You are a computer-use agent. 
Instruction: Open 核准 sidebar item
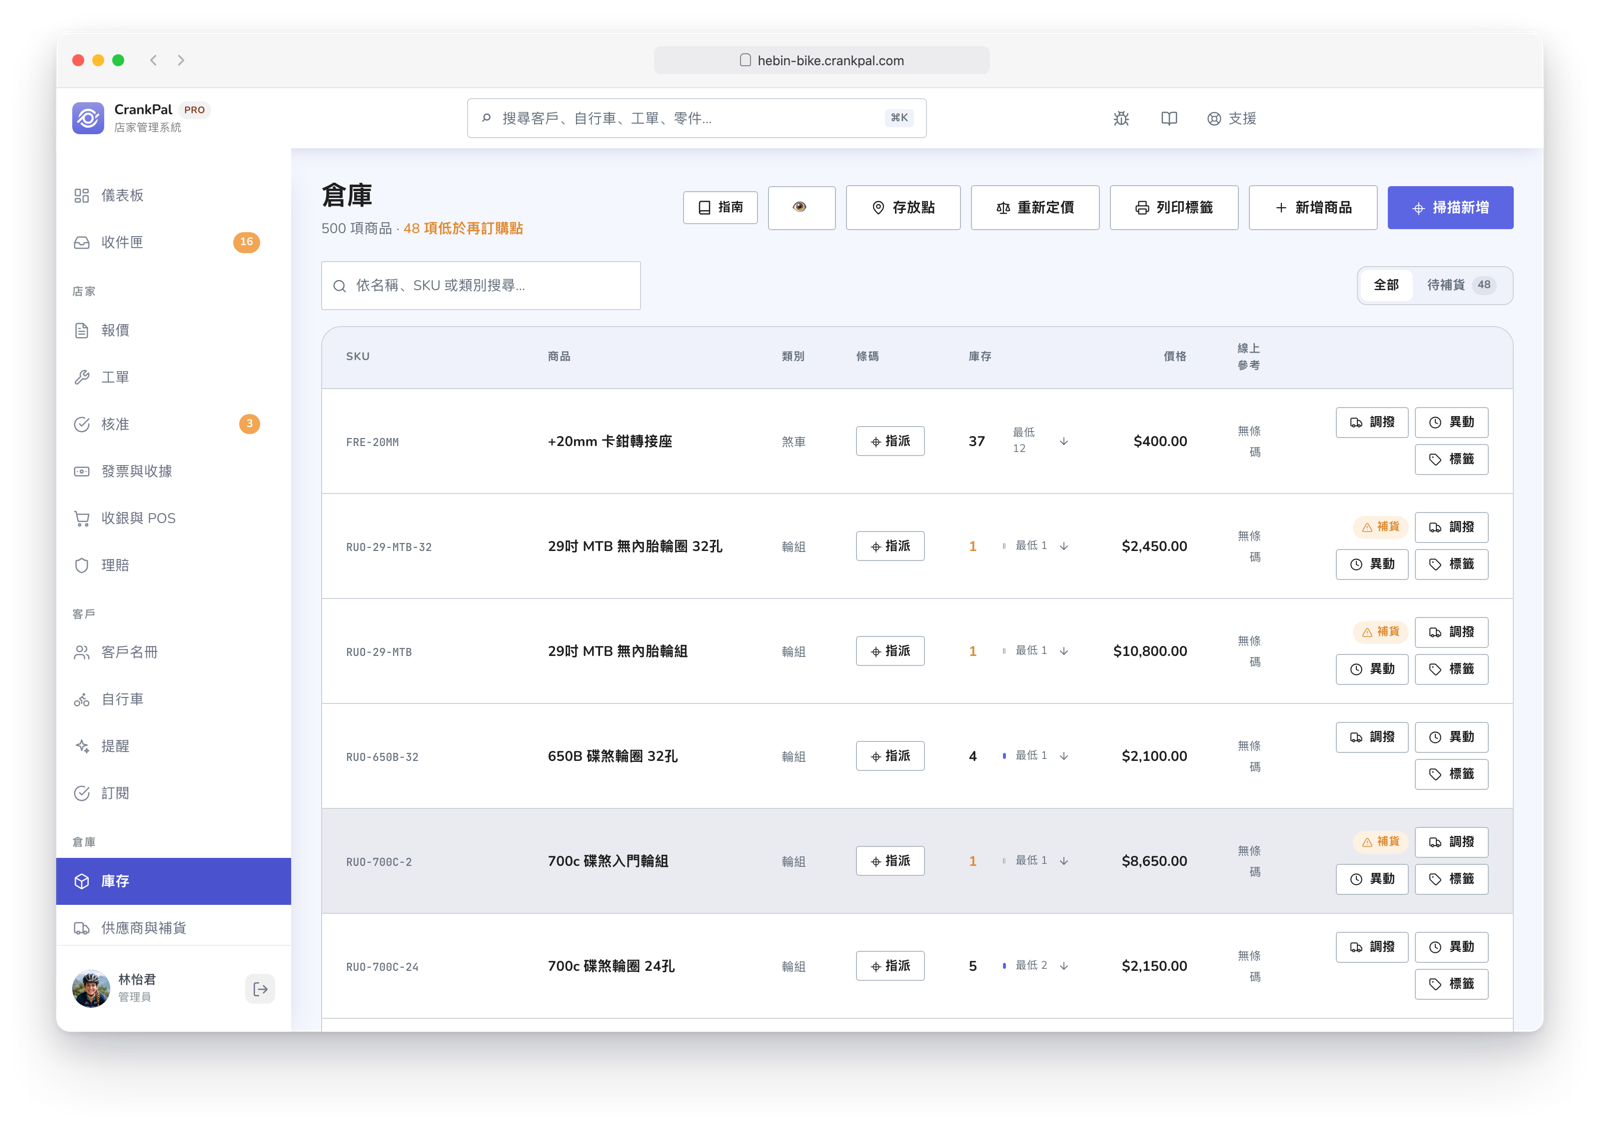173,424
